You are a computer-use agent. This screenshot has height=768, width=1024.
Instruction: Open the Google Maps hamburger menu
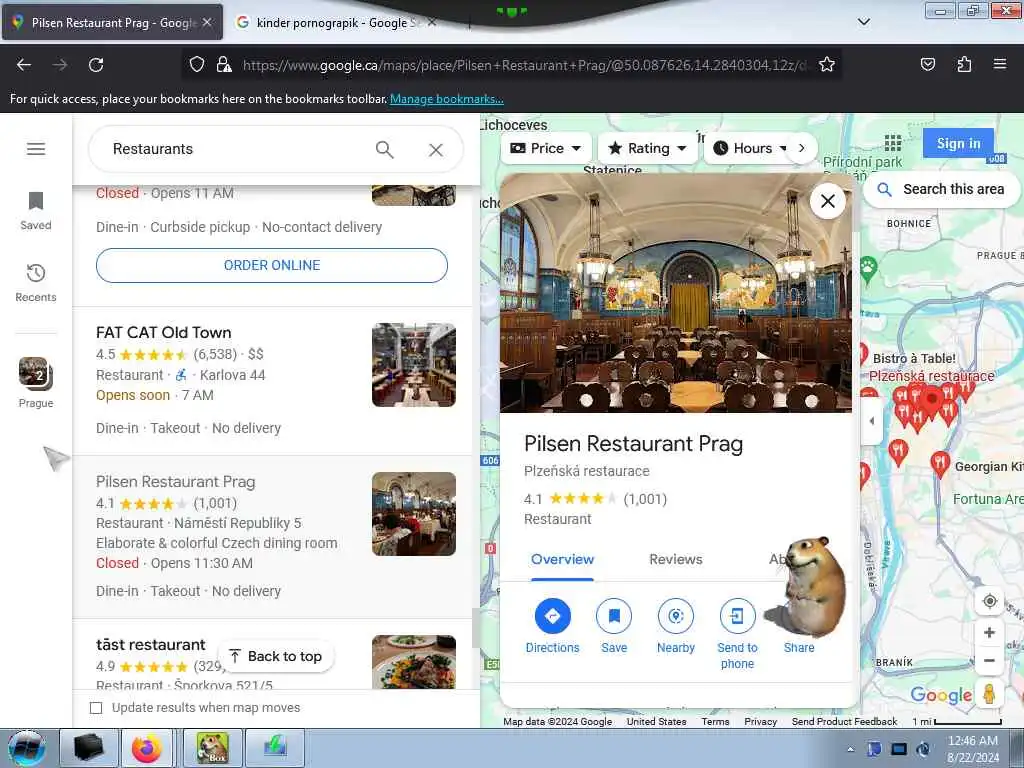[x=36, y=149]
